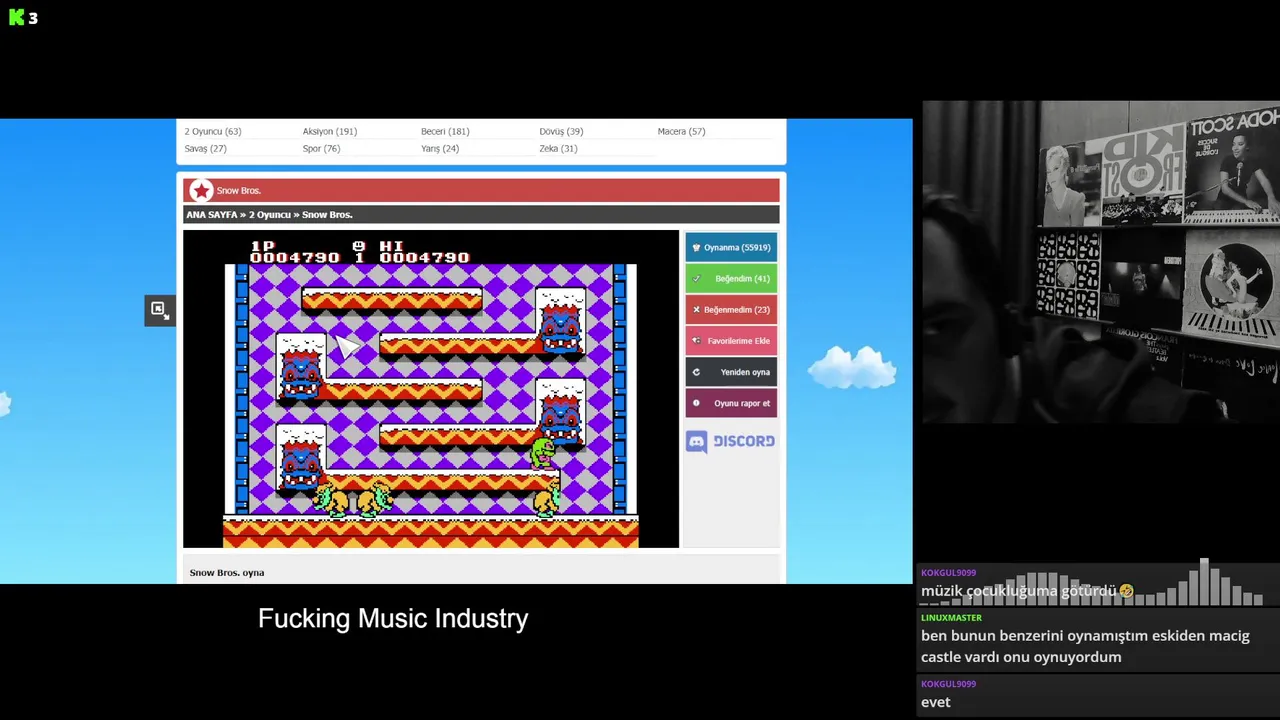
Task: Click the heart icon on Favorilerime Ekle
Action: click(697, 341)
